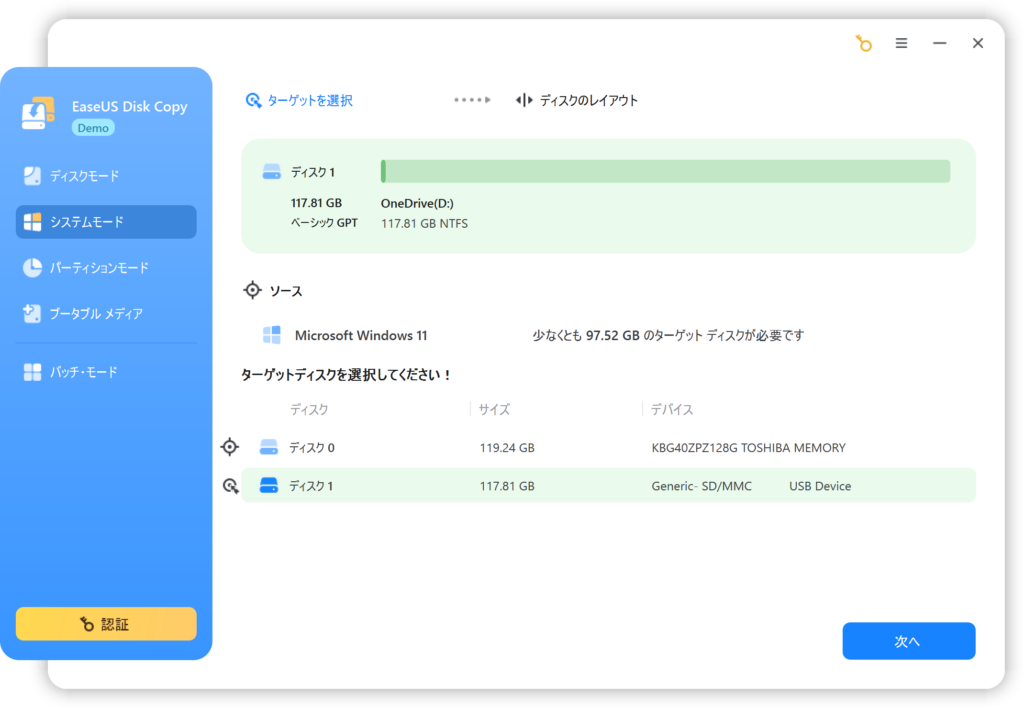Click the Microsoft Windows 11 source entry
This screenshot has width=1024, height=708.
(360, 335)
